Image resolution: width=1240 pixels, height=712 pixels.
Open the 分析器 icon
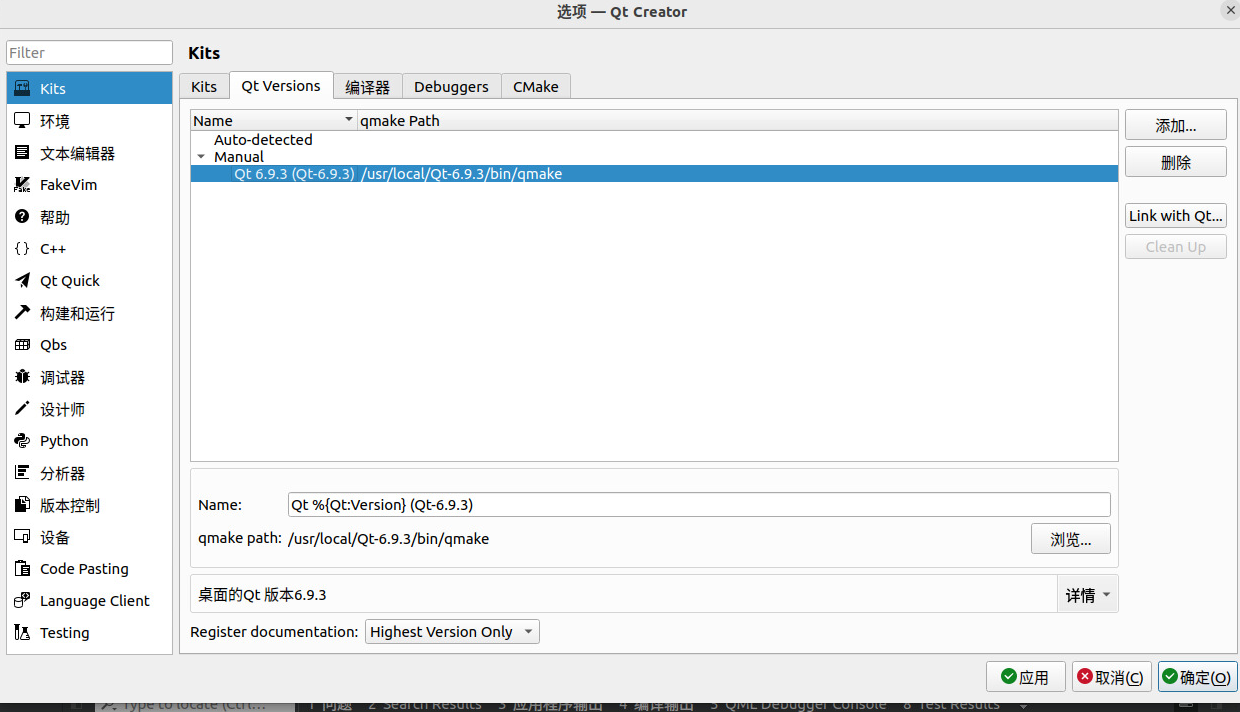(x=22, y=472)
